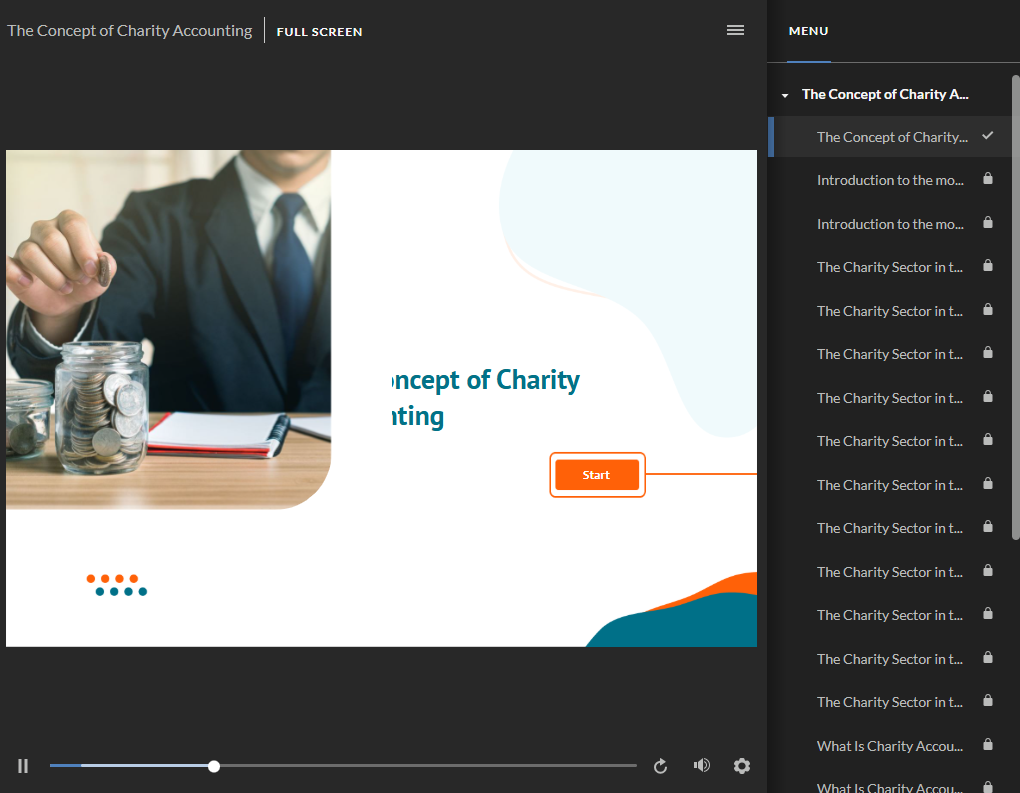Click the lock icon on first Introduction lesson
This screenshot has height=793, width=1020.
(x=987, y=180)
